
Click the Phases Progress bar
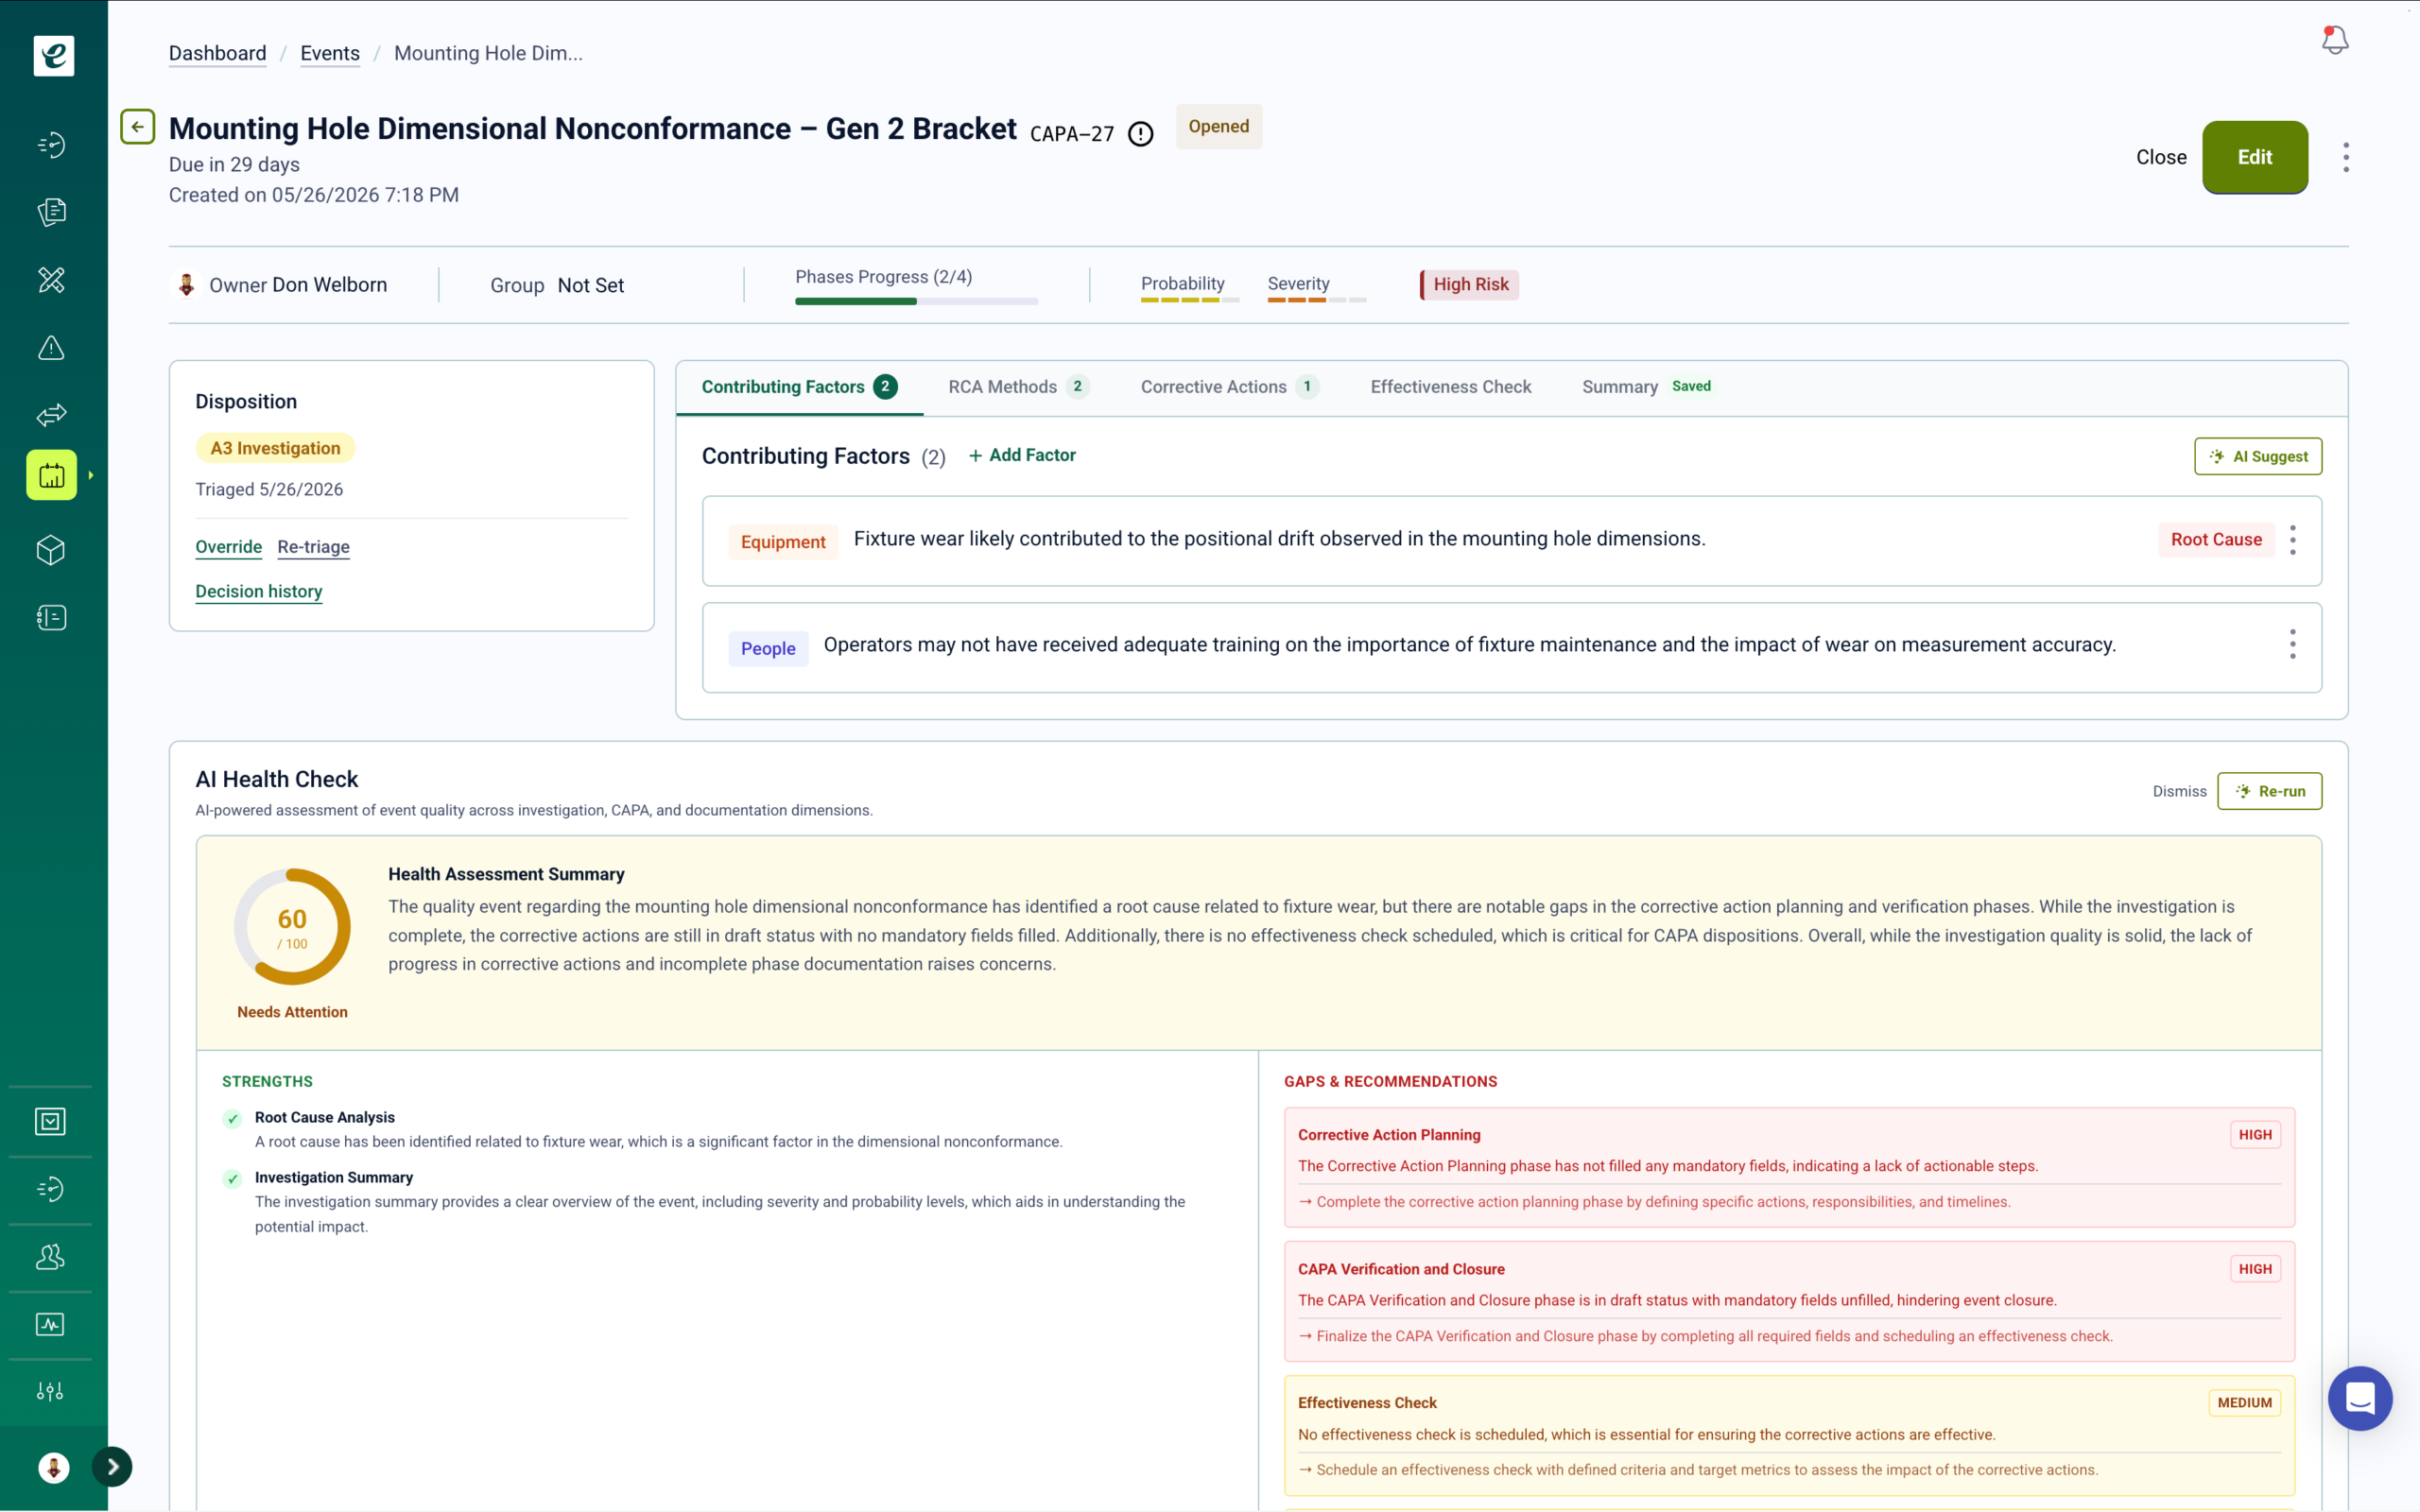tap(917, 301)
